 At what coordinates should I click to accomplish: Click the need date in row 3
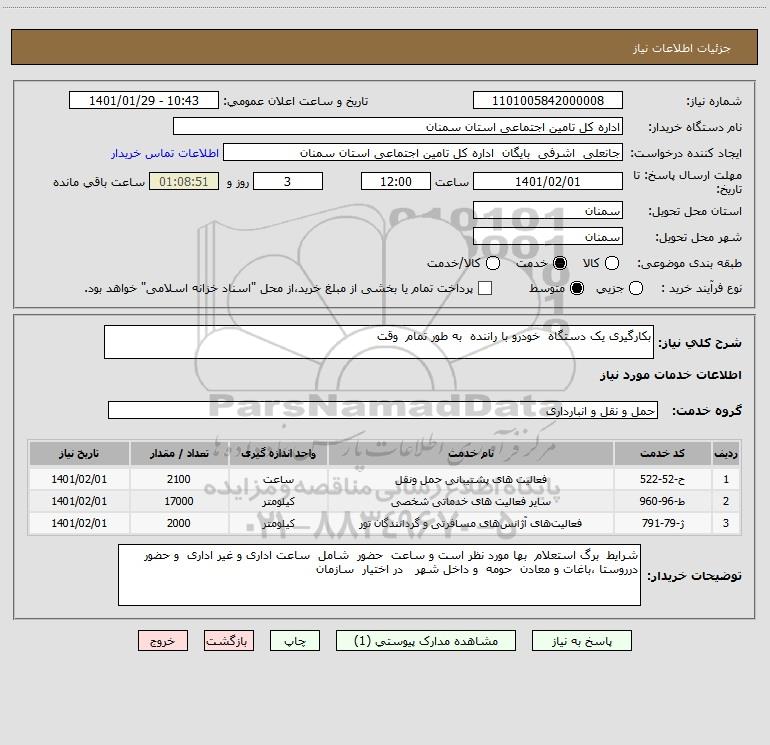(x=79, y=524)
